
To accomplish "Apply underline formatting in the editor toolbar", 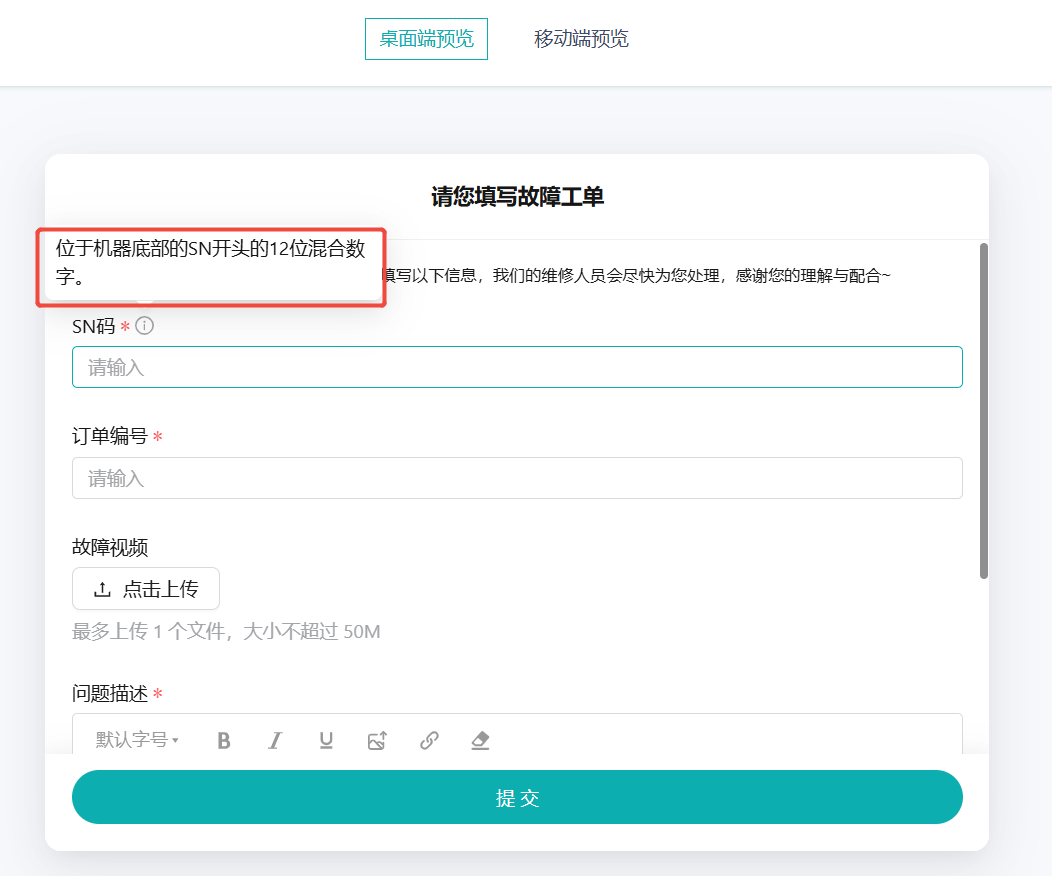I will [x=326, y=740].
